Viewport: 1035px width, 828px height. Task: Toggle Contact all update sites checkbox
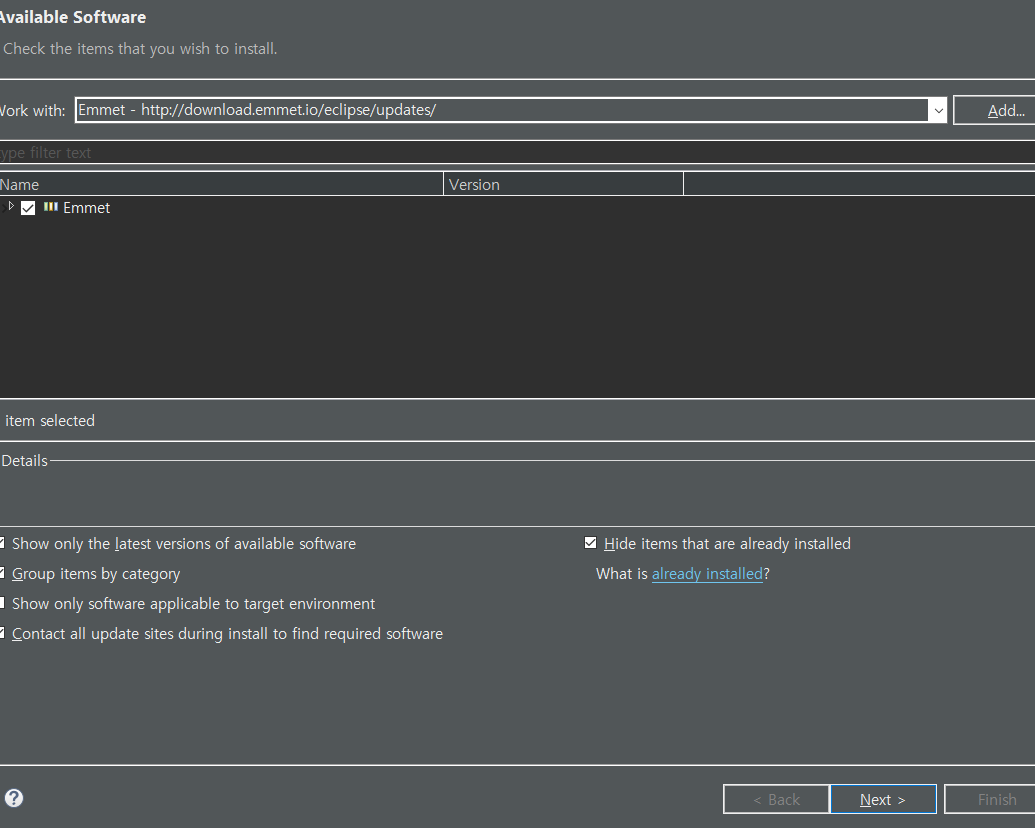[2, 633]
